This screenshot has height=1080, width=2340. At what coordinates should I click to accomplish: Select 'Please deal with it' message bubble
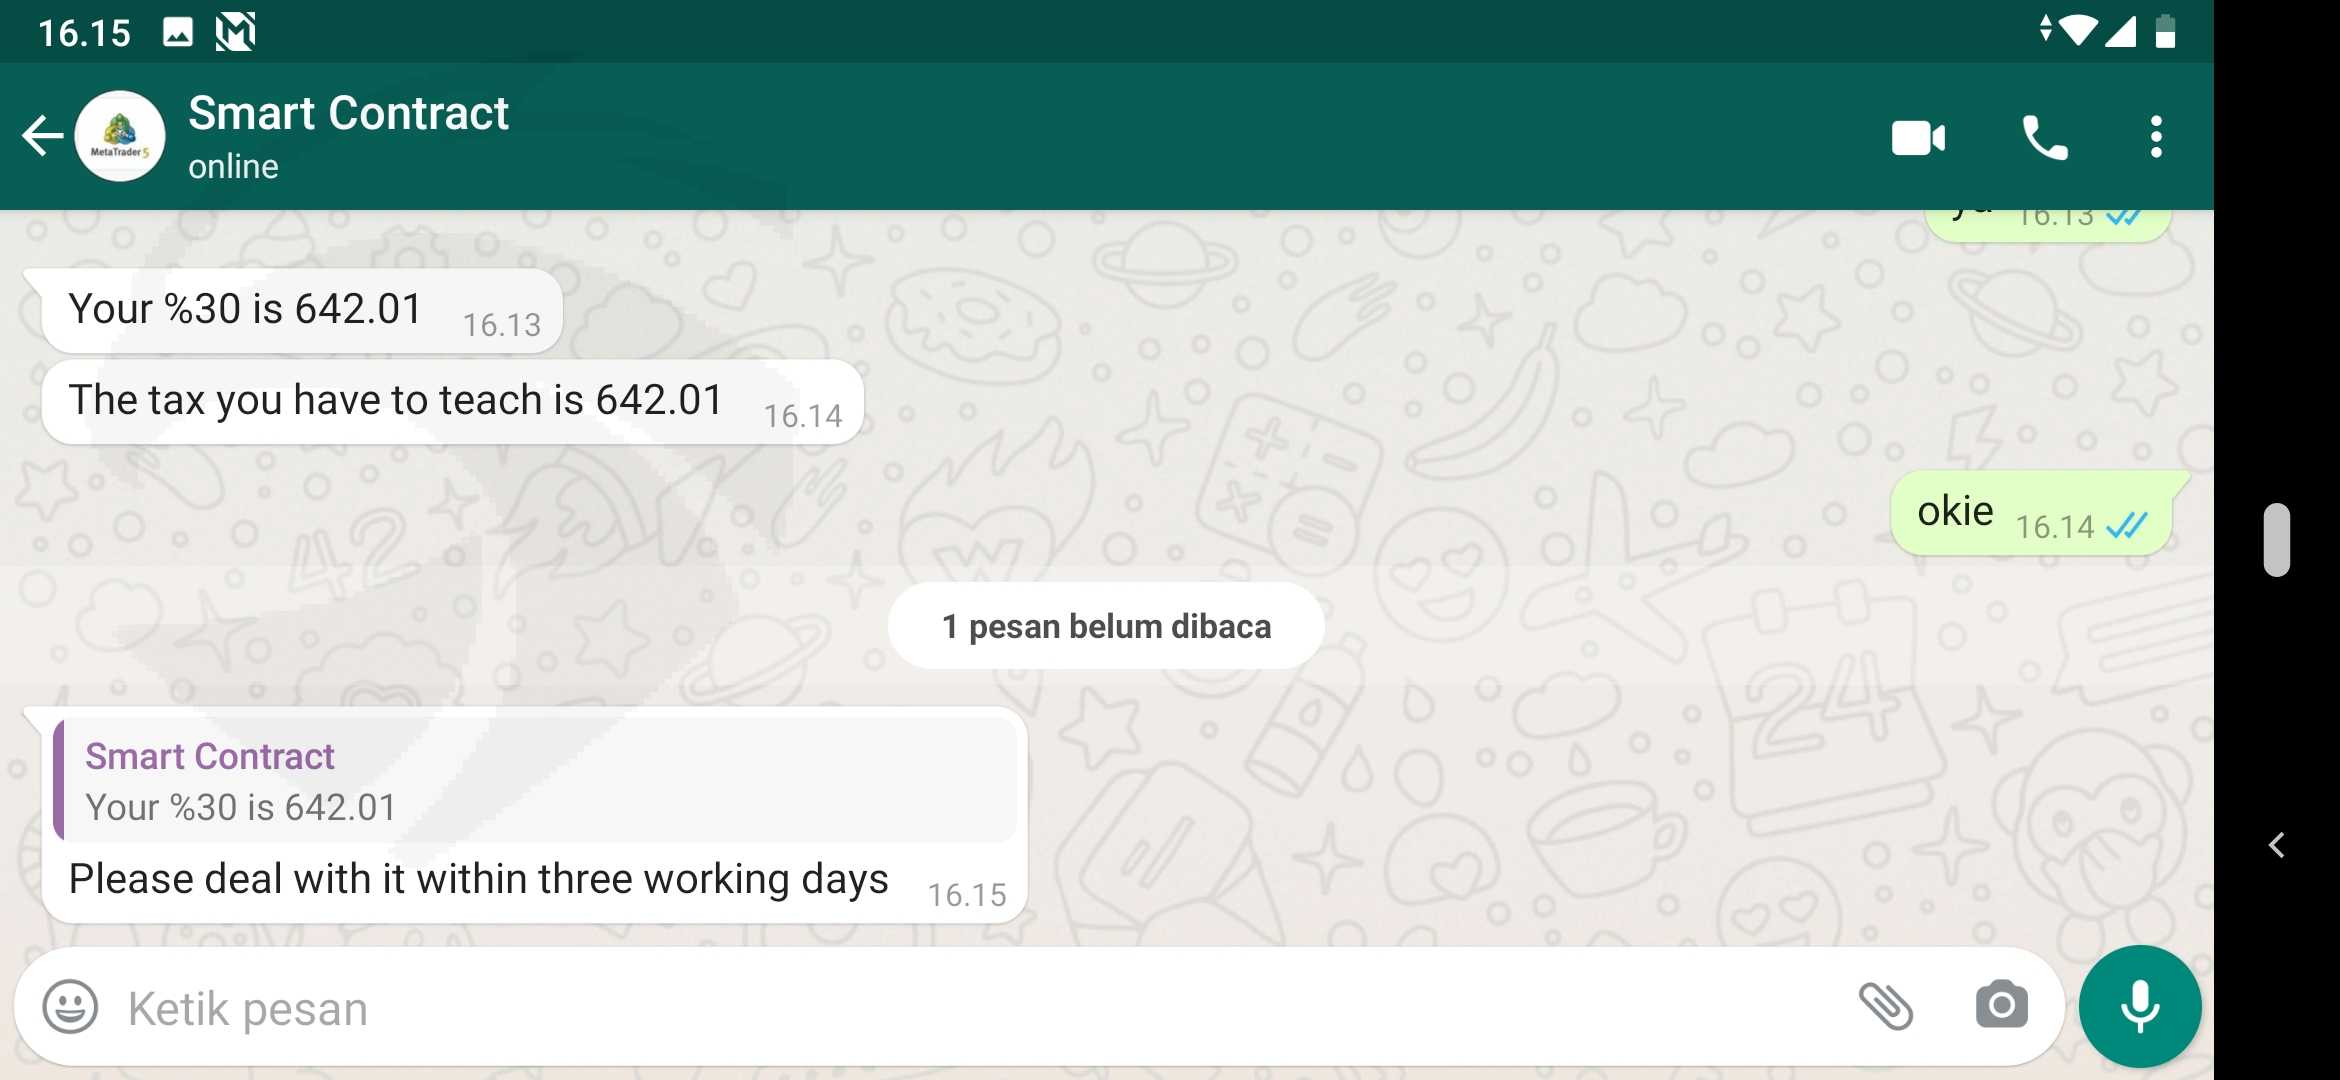click(534, 815)
